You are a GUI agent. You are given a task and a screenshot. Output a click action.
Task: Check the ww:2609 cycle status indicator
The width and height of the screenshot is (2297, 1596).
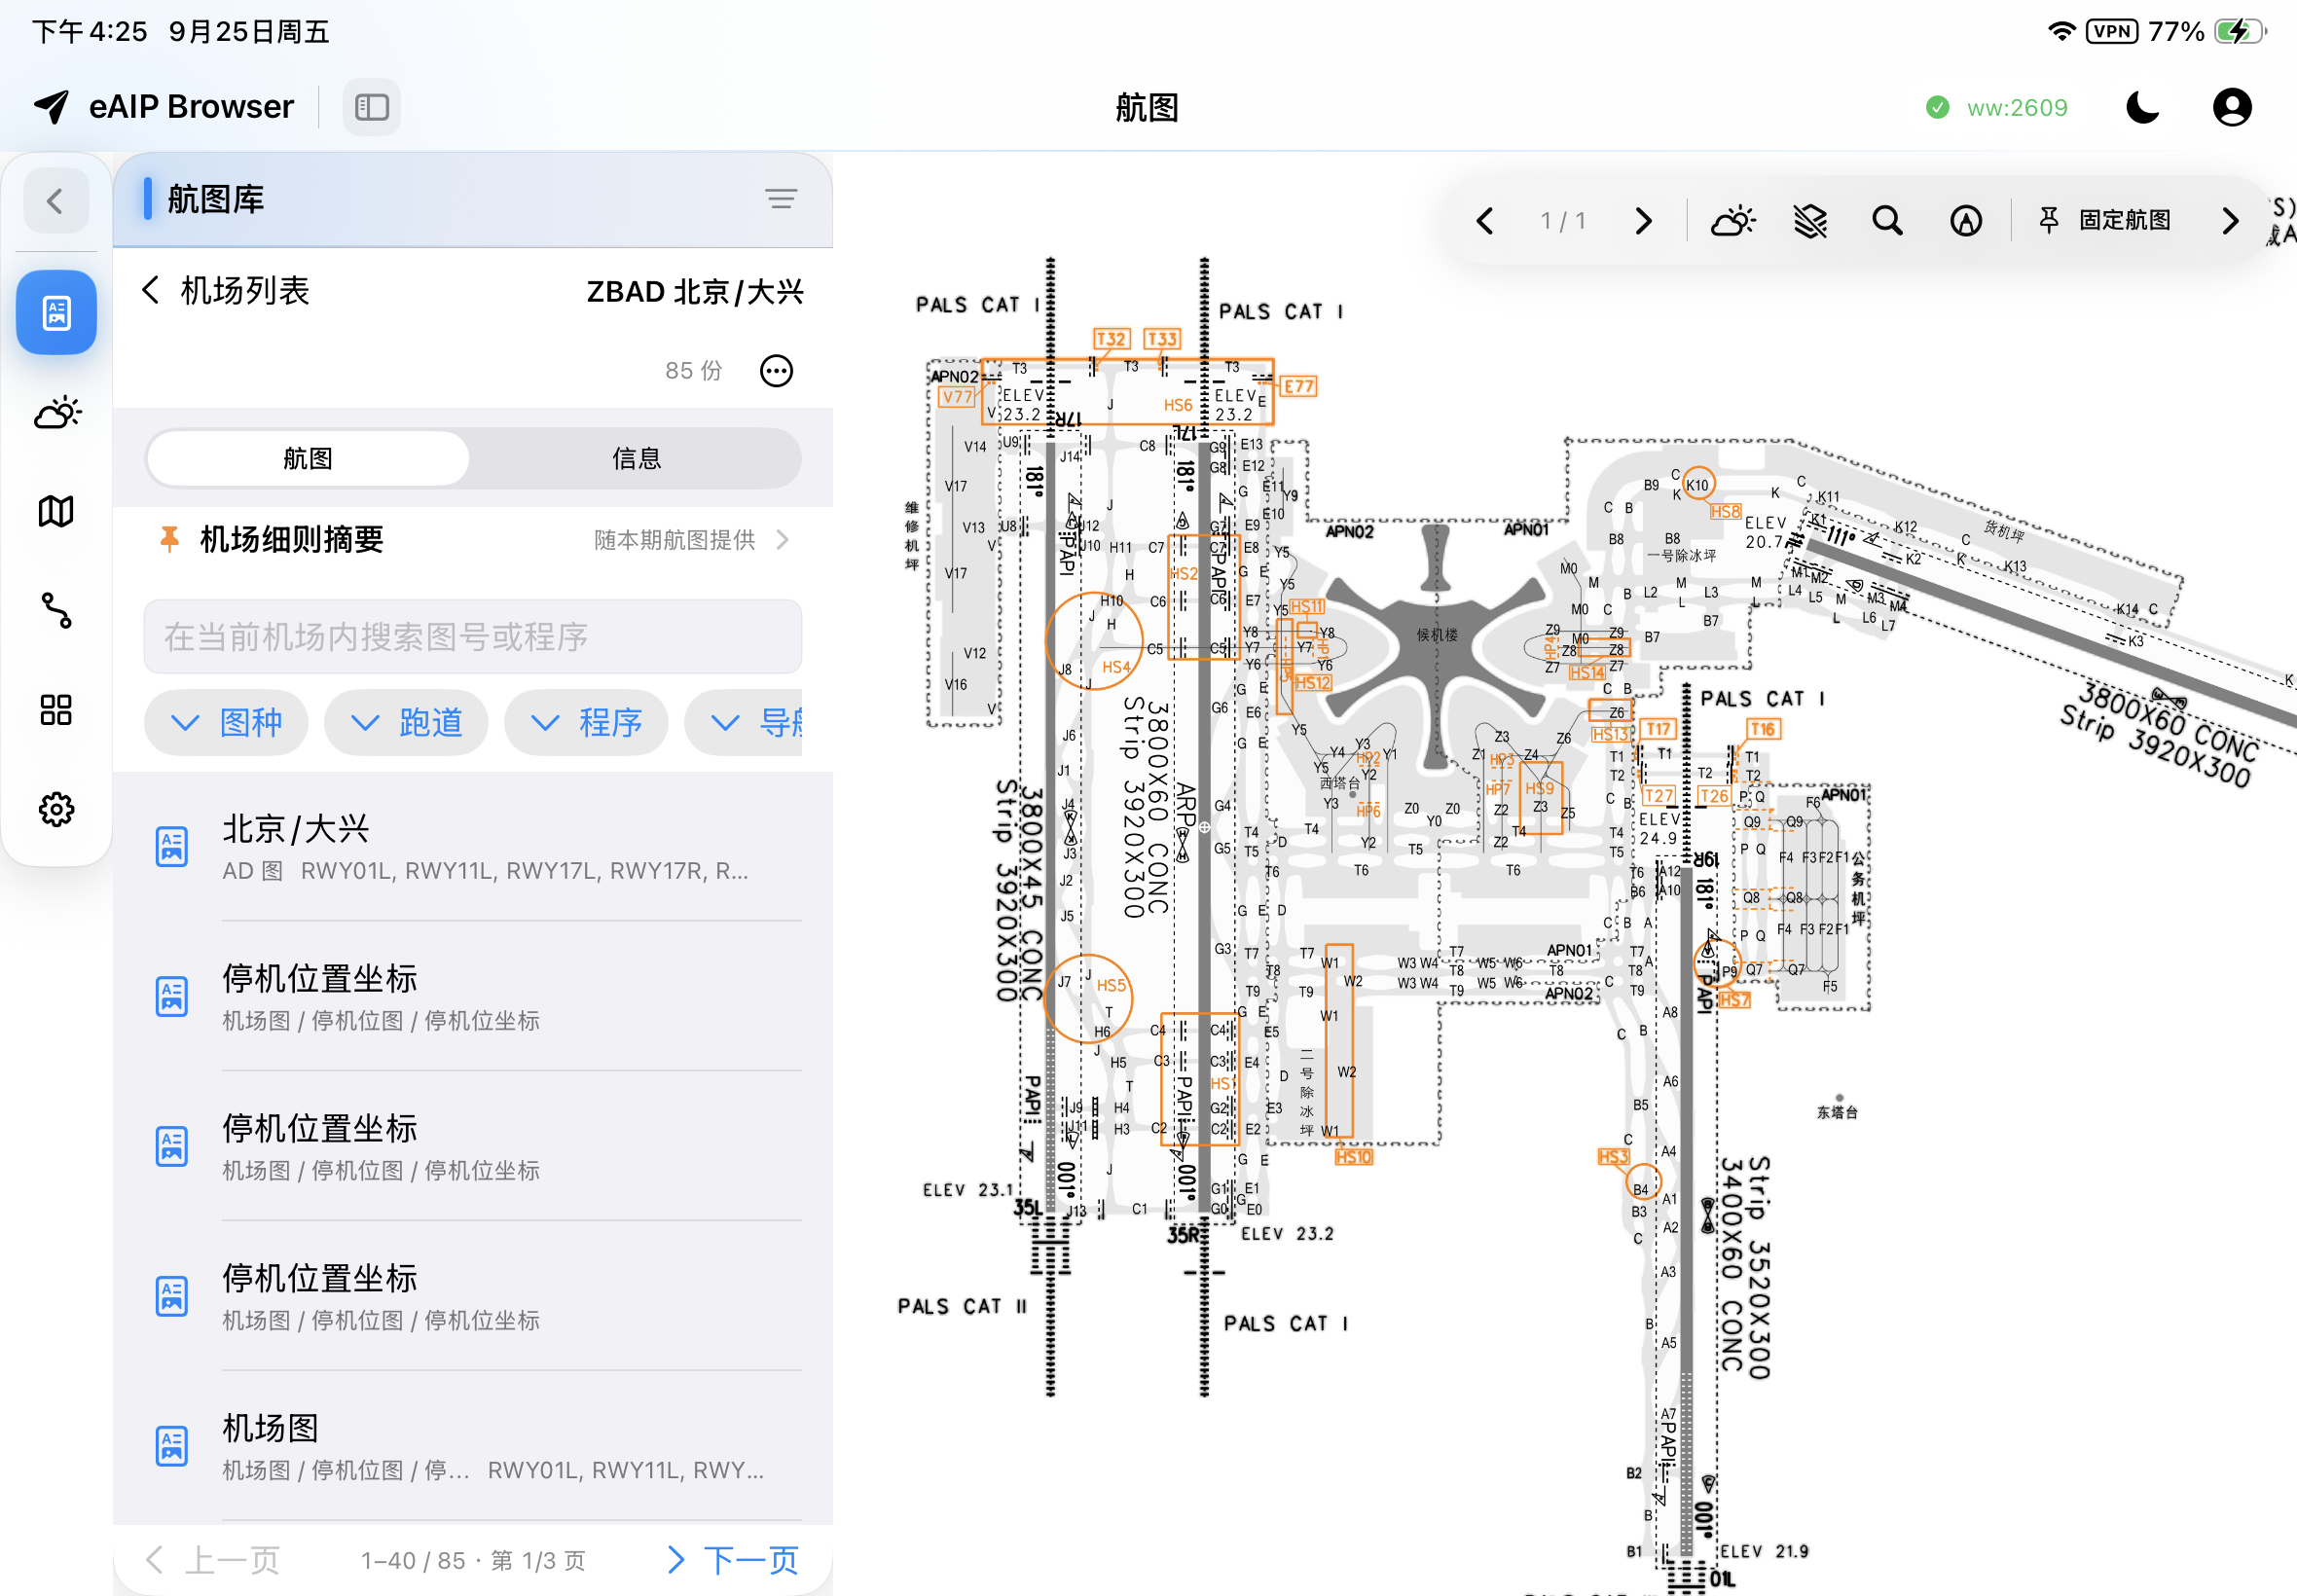coord(1997,107)
